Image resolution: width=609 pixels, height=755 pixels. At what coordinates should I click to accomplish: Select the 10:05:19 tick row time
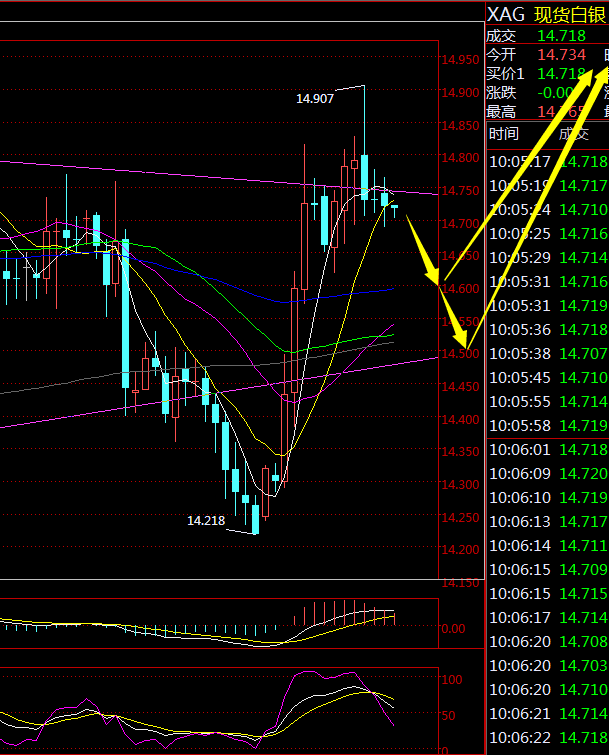[x=519, y=185]
